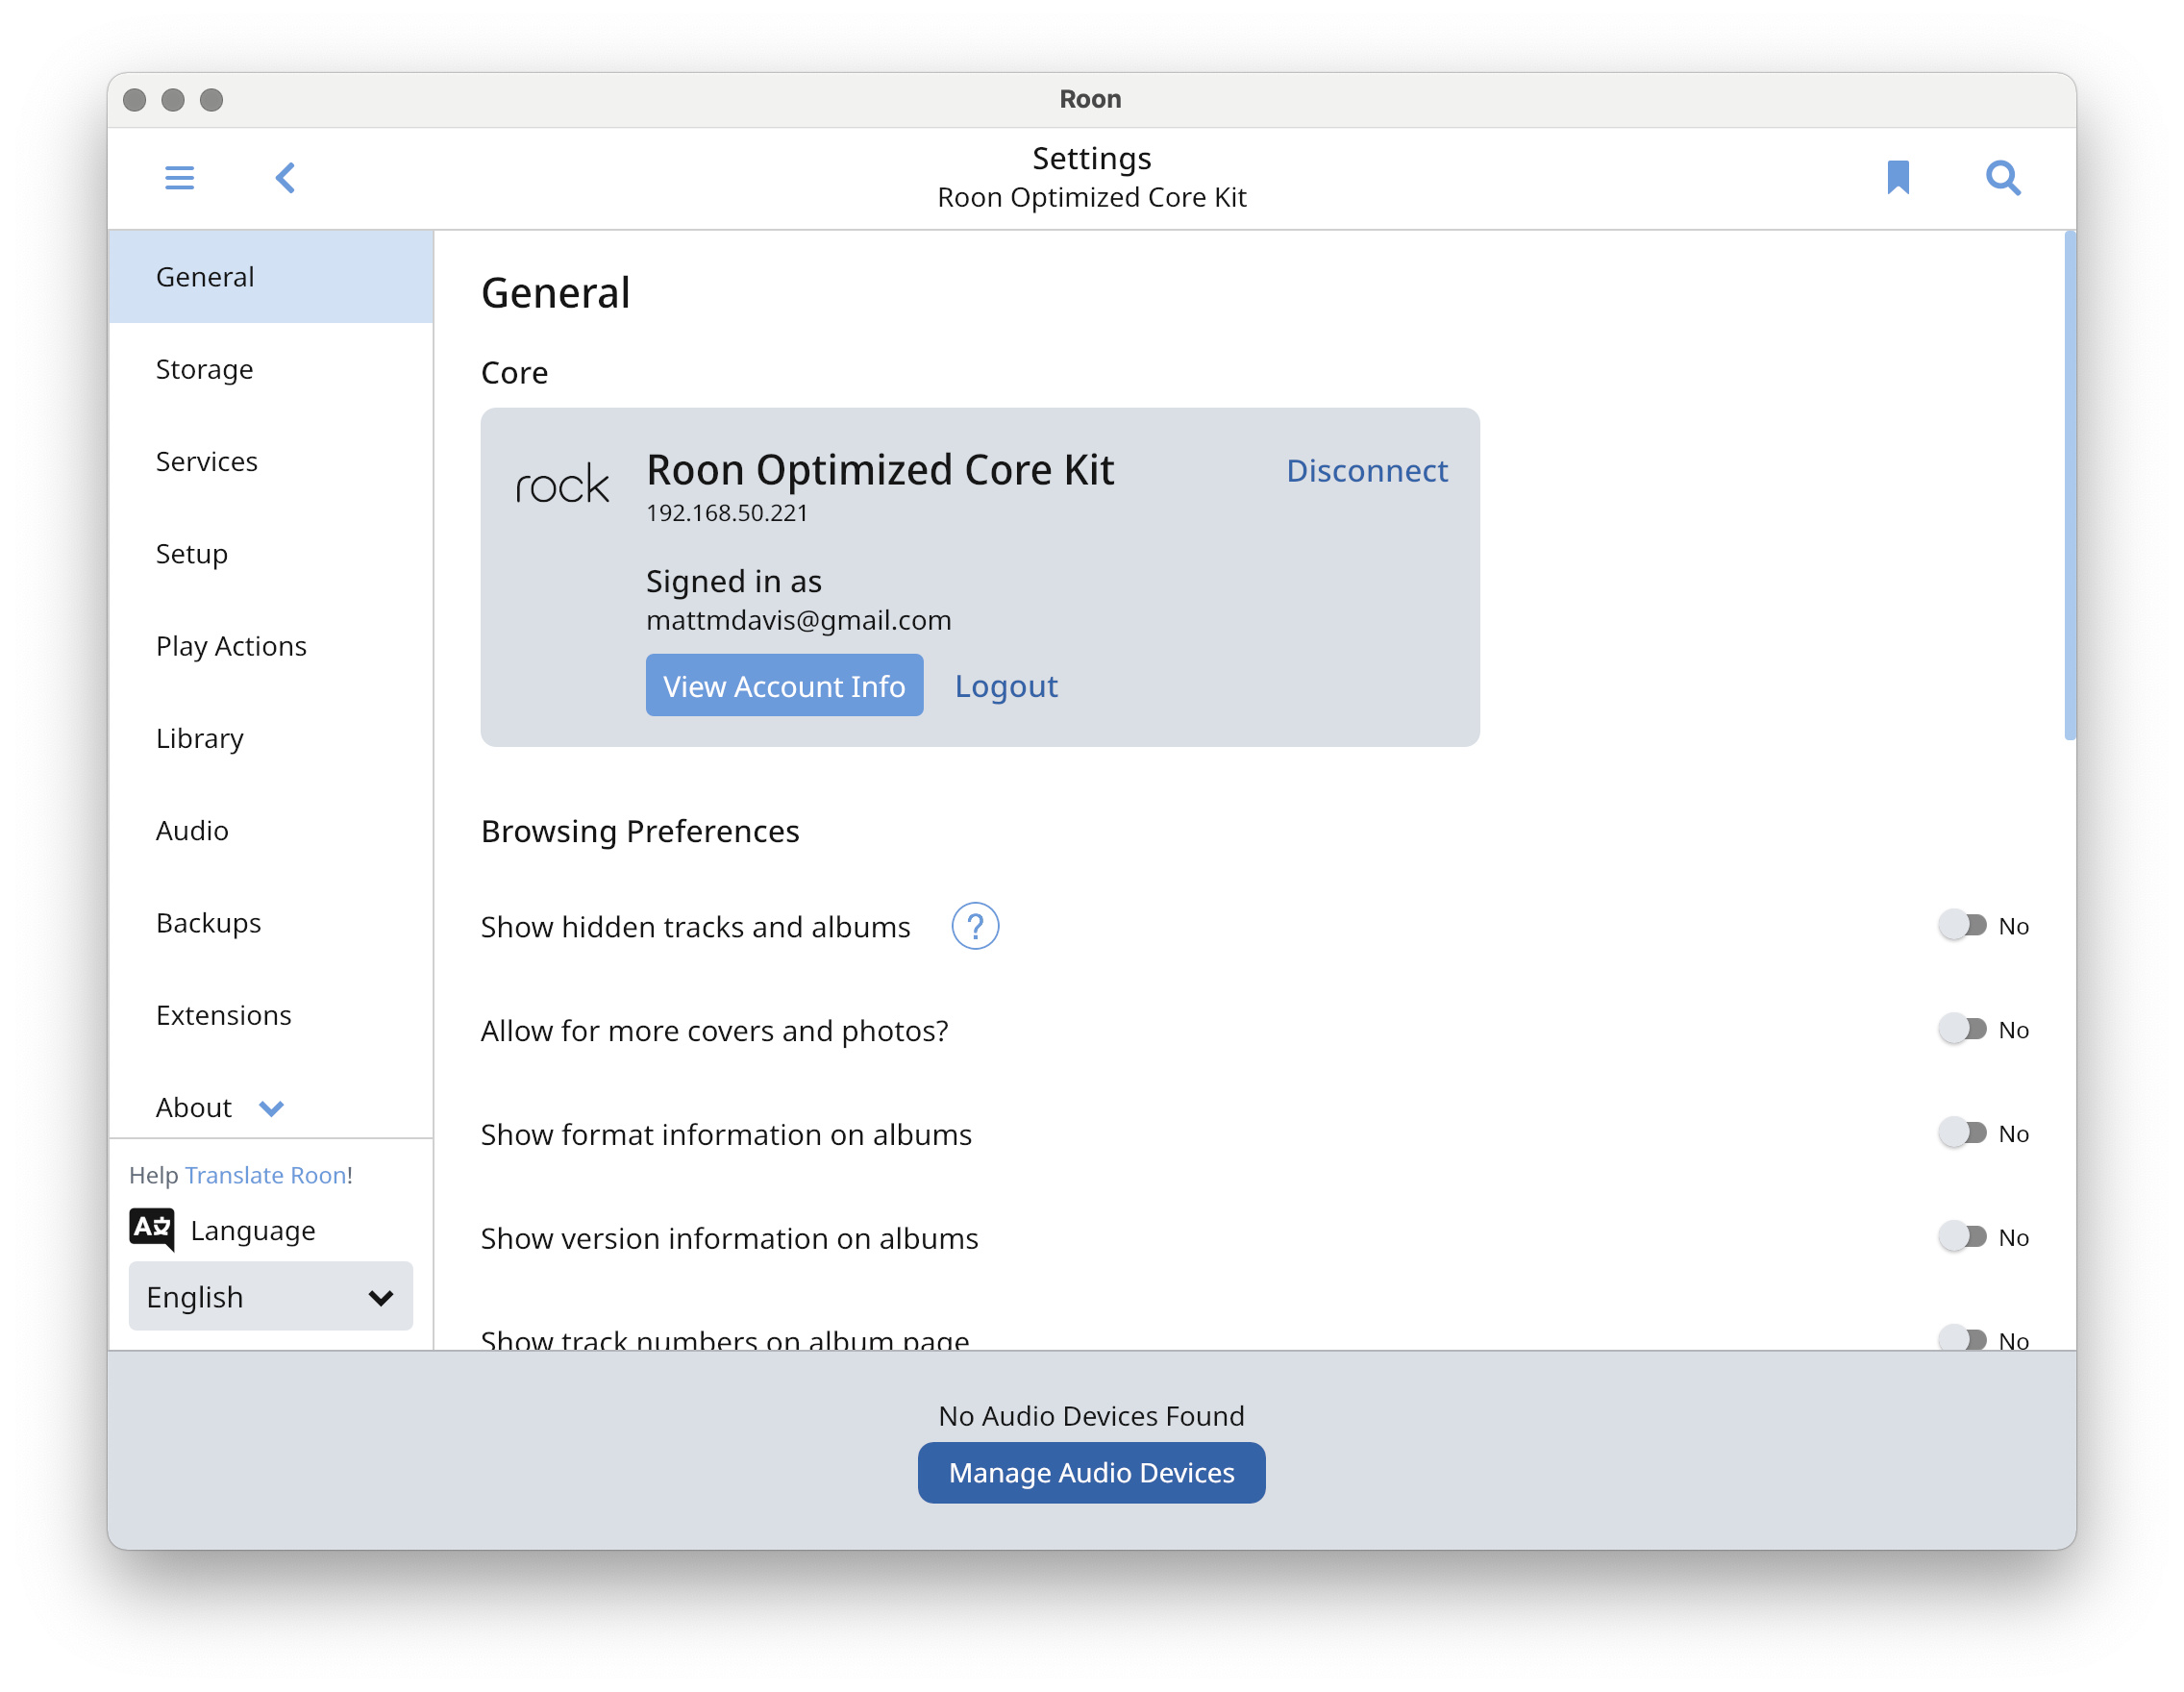
Task: Click the No Audio Devices Found message
Action: 1091,1416
